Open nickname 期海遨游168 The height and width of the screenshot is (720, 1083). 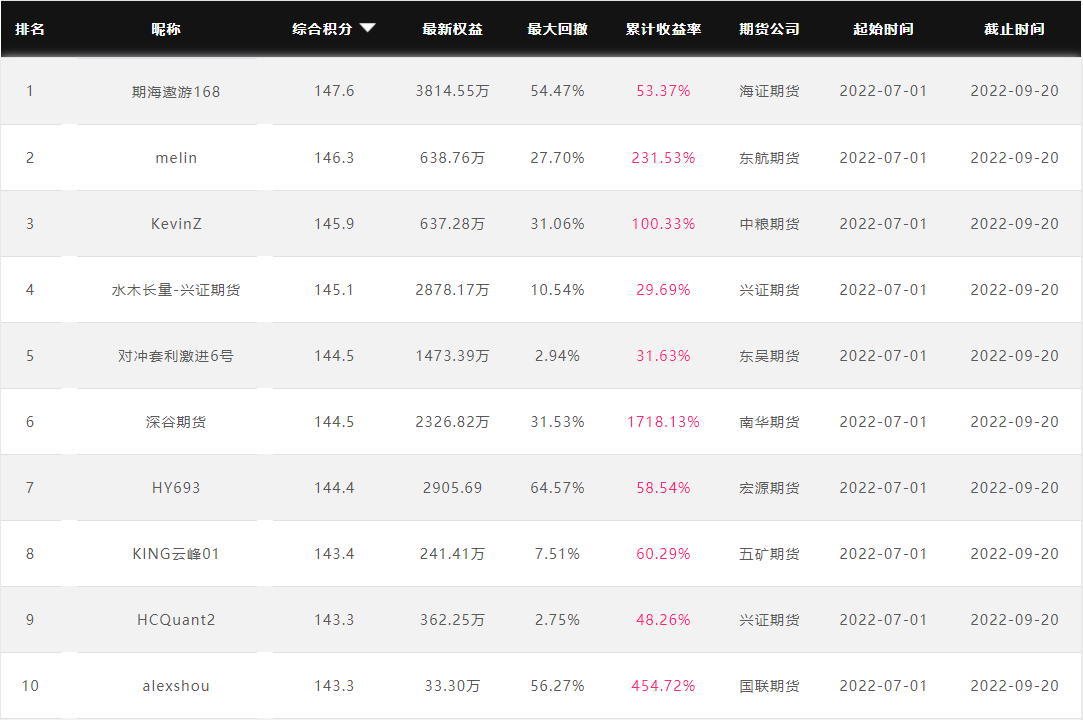point(175,91)
